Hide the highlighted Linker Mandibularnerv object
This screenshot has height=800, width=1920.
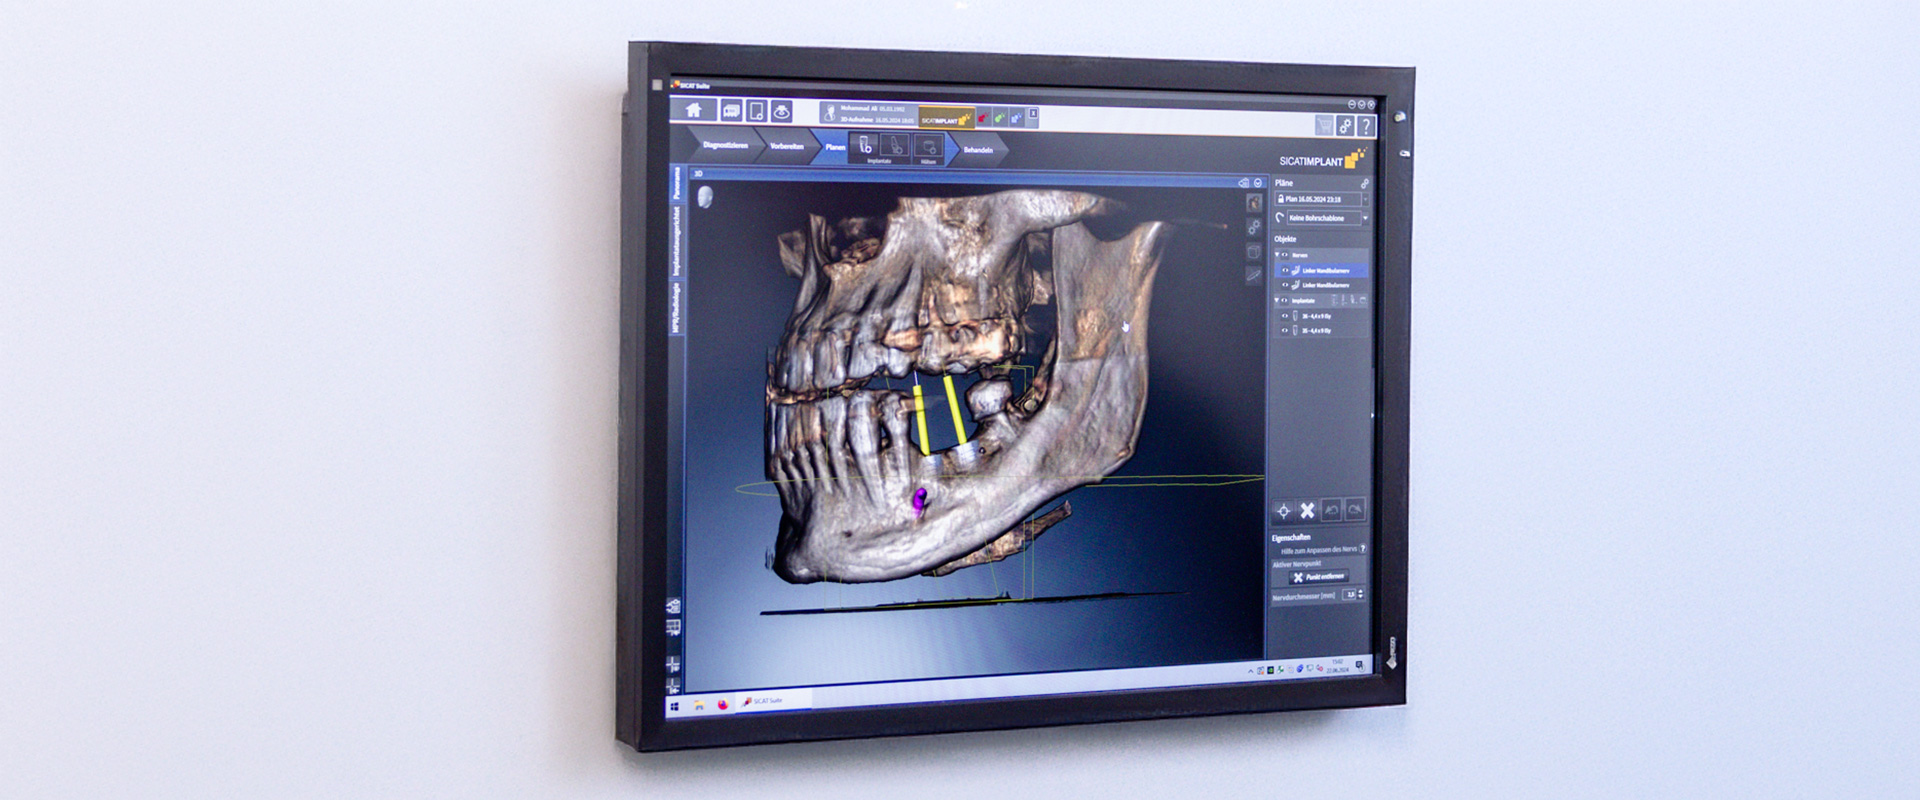pyautogui.click(x=1285, y=270)
